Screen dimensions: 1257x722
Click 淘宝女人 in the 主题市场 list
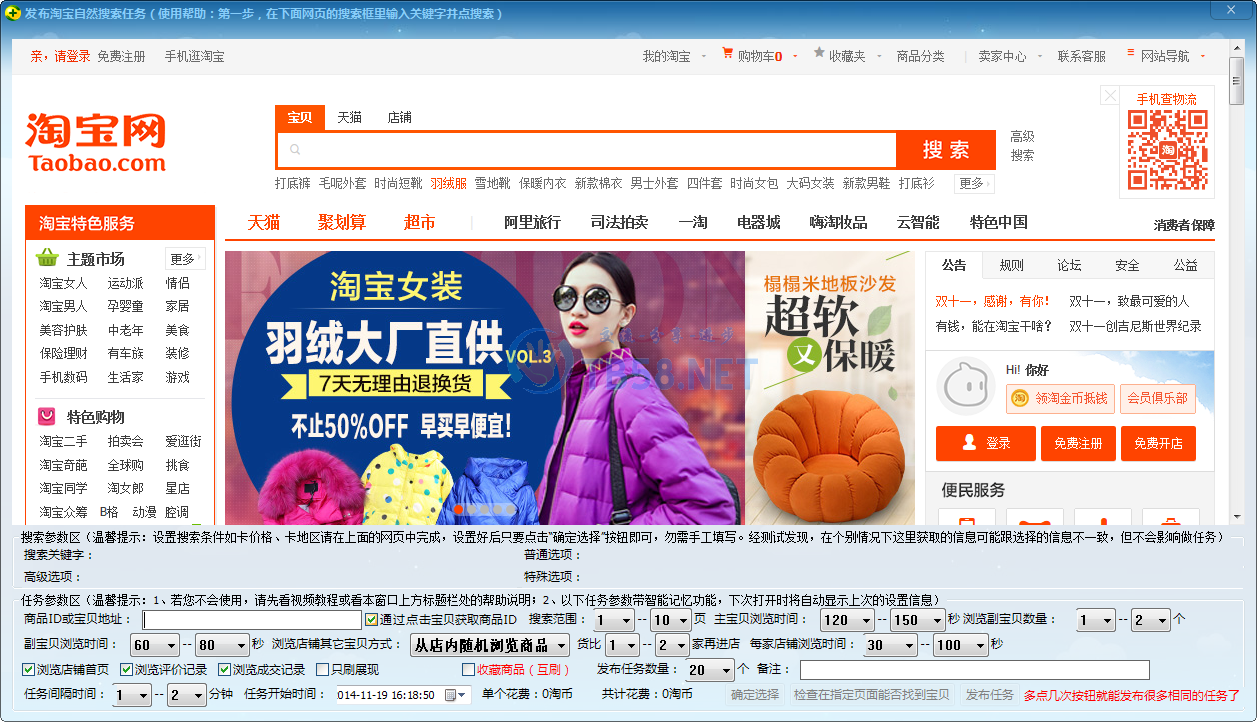pyautogui.click(x=64, y=283)
